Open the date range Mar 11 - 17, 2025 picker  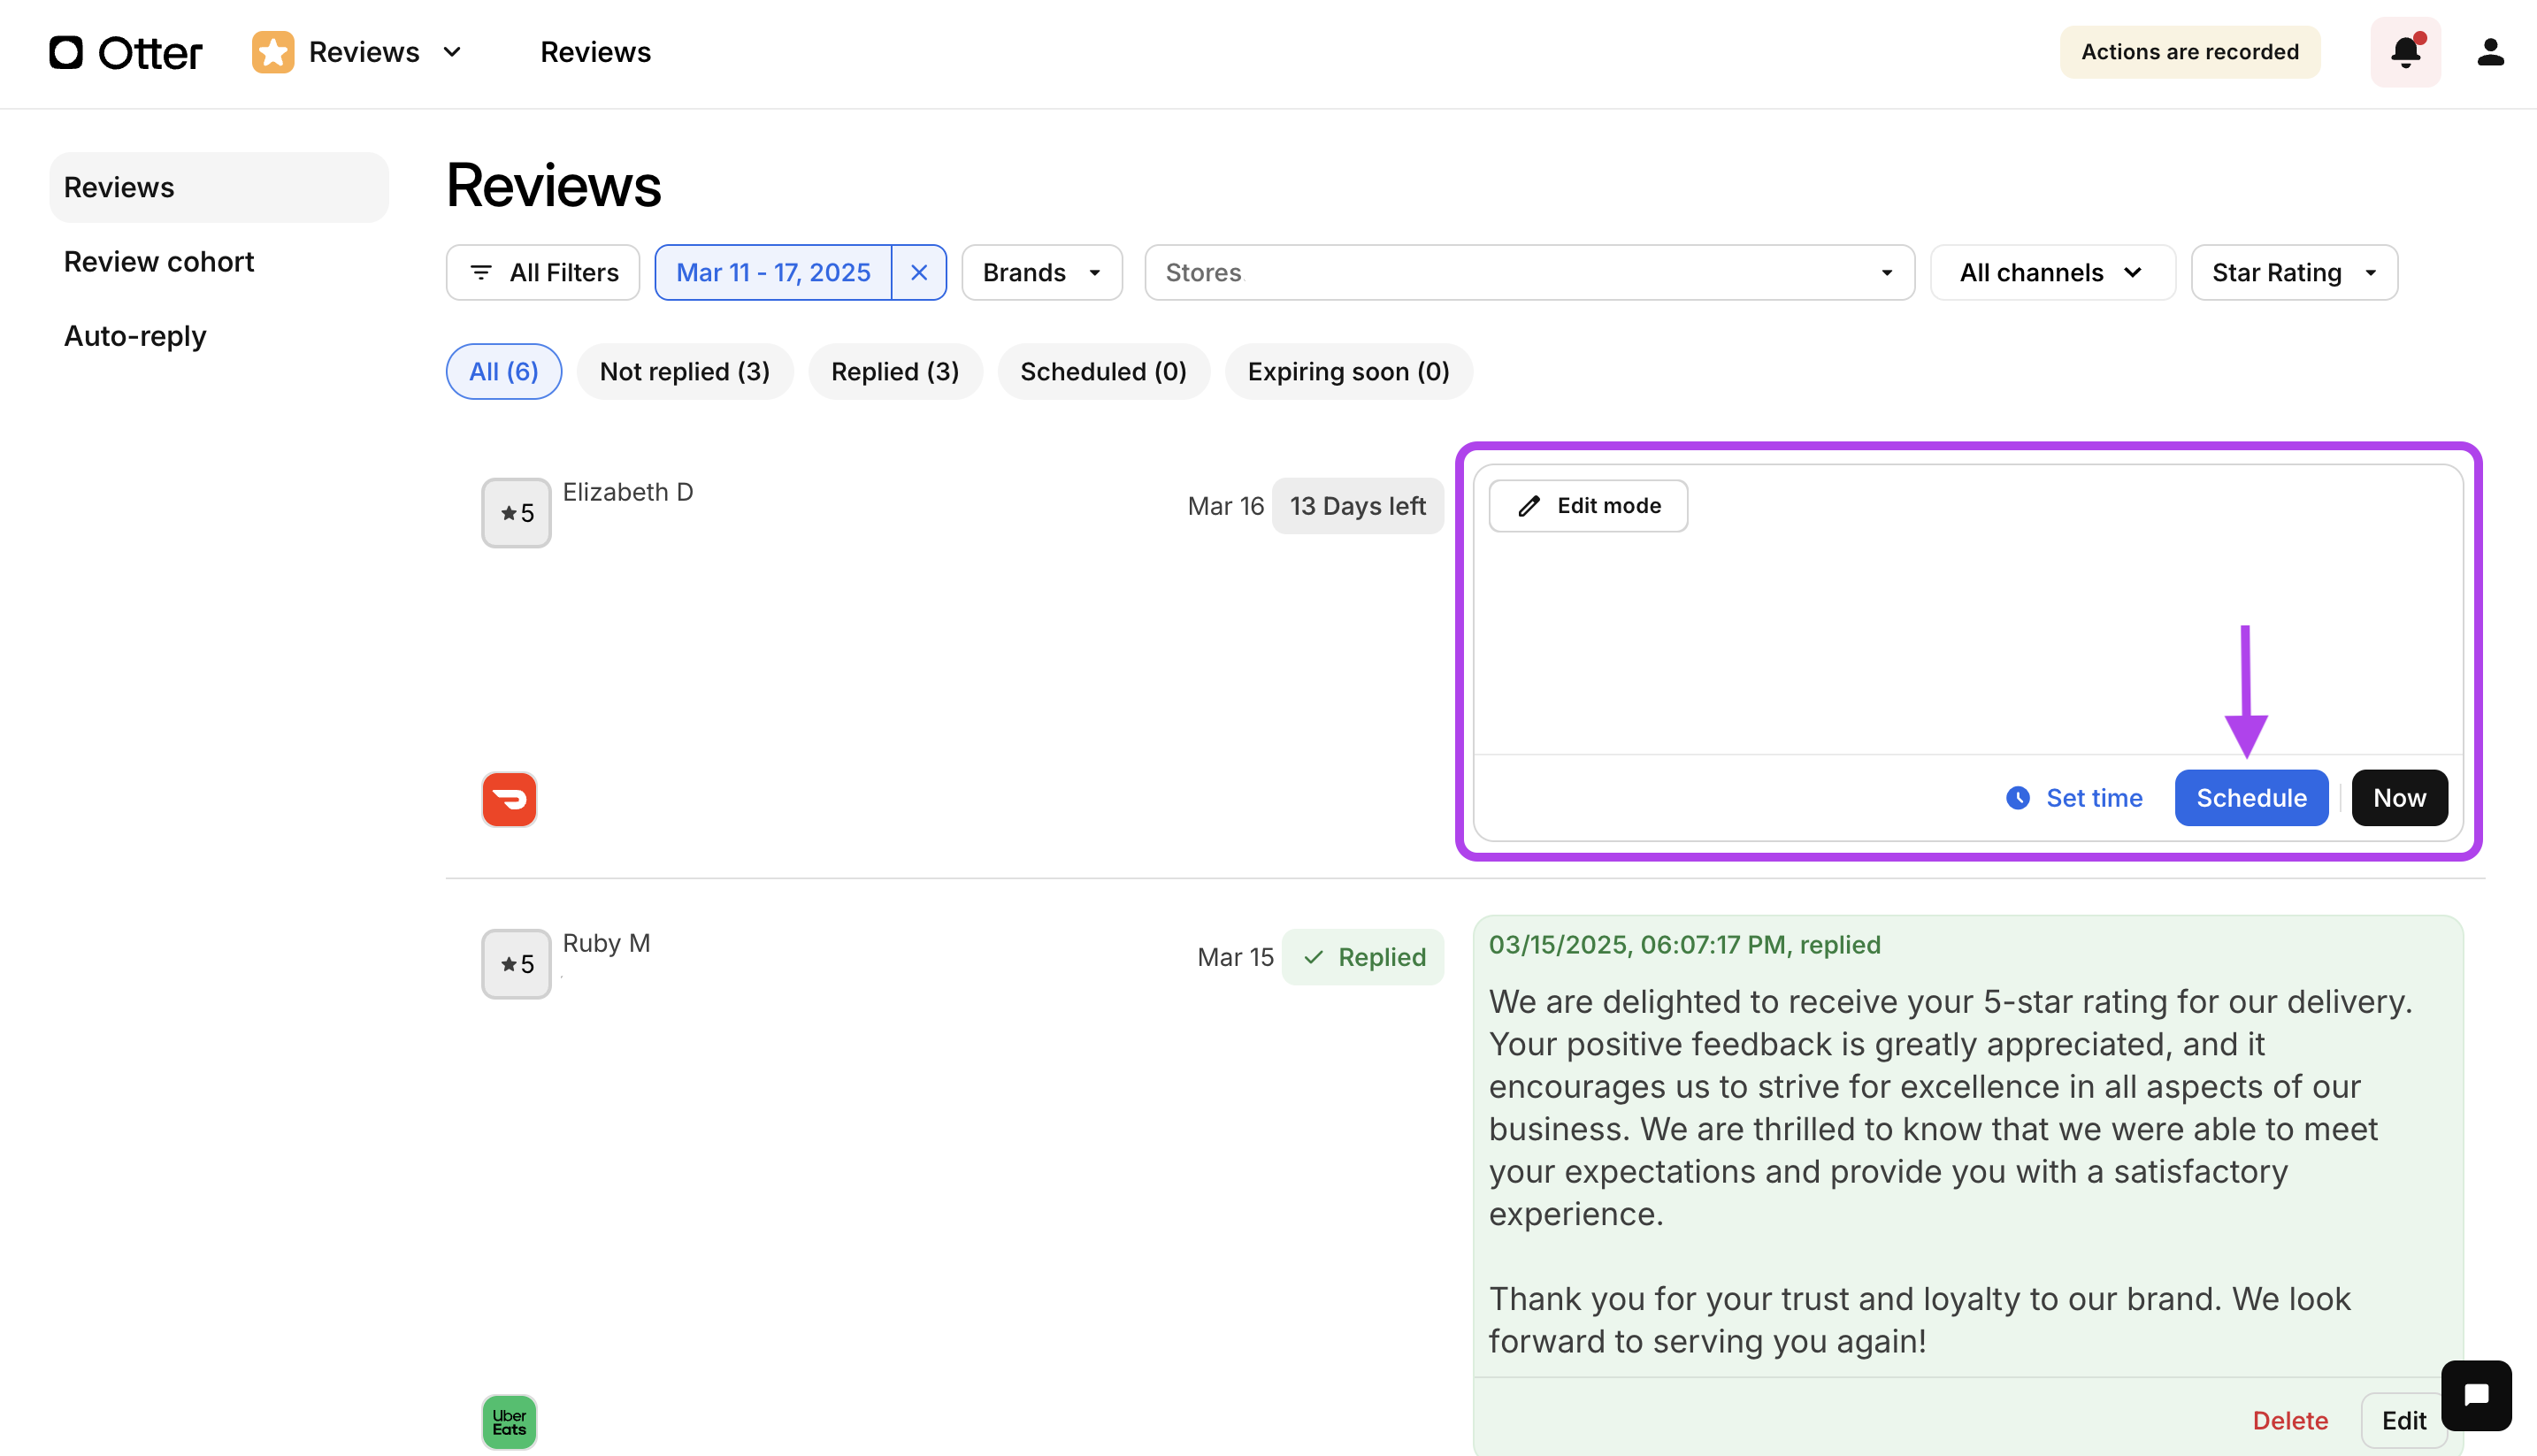pos(773,272)
